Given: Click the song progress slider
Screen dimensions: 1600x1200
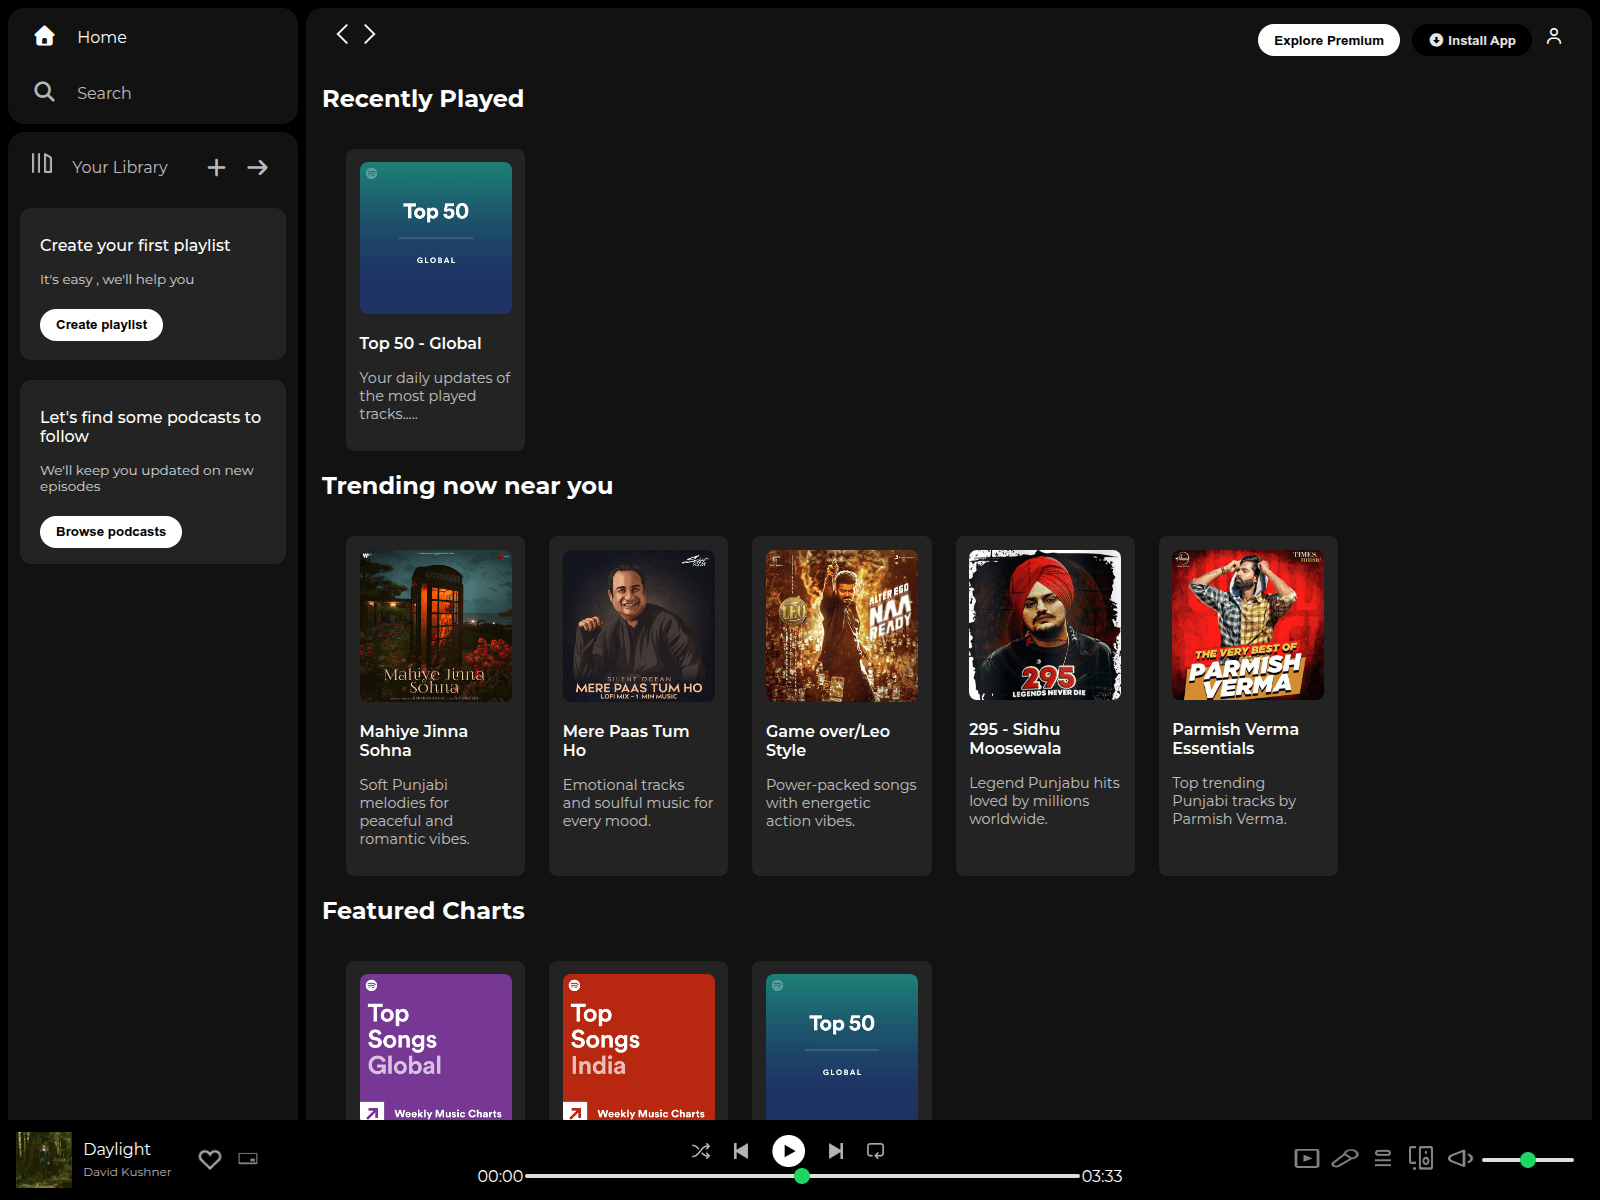Looking at the screenshot, I should tap(802, 1176).
